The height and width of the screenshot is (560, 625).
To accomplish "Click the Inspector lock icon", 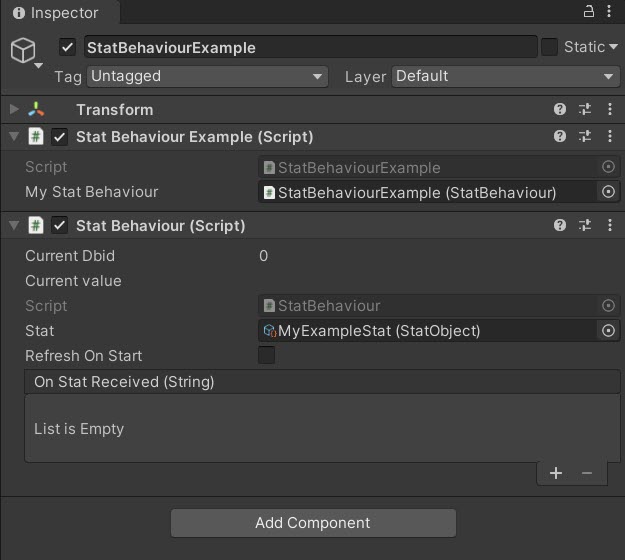I will point(589,12).
